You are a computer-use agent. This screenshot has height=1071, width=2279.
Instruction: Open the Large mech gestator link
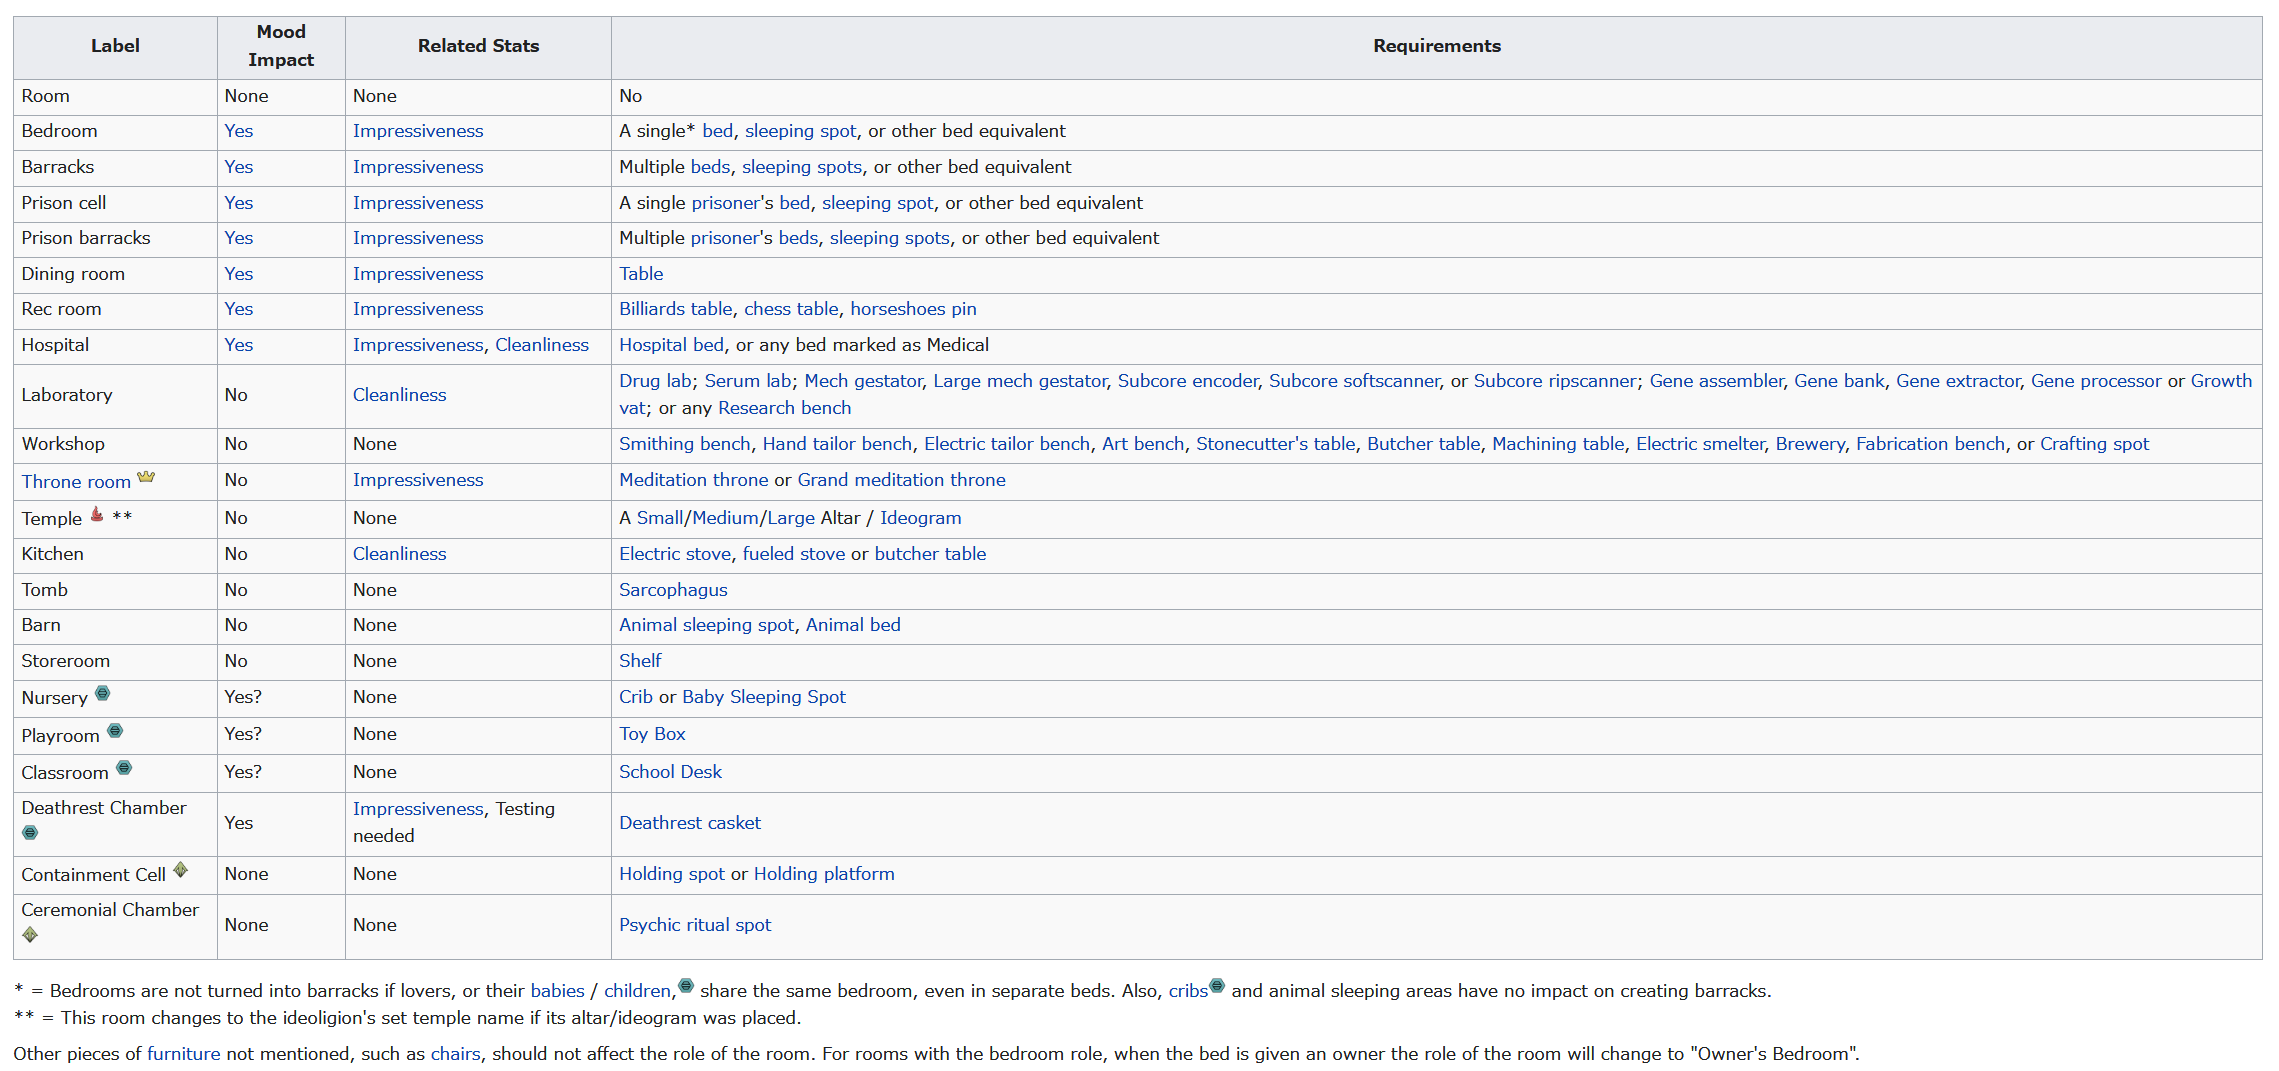tap(1020, 381)
